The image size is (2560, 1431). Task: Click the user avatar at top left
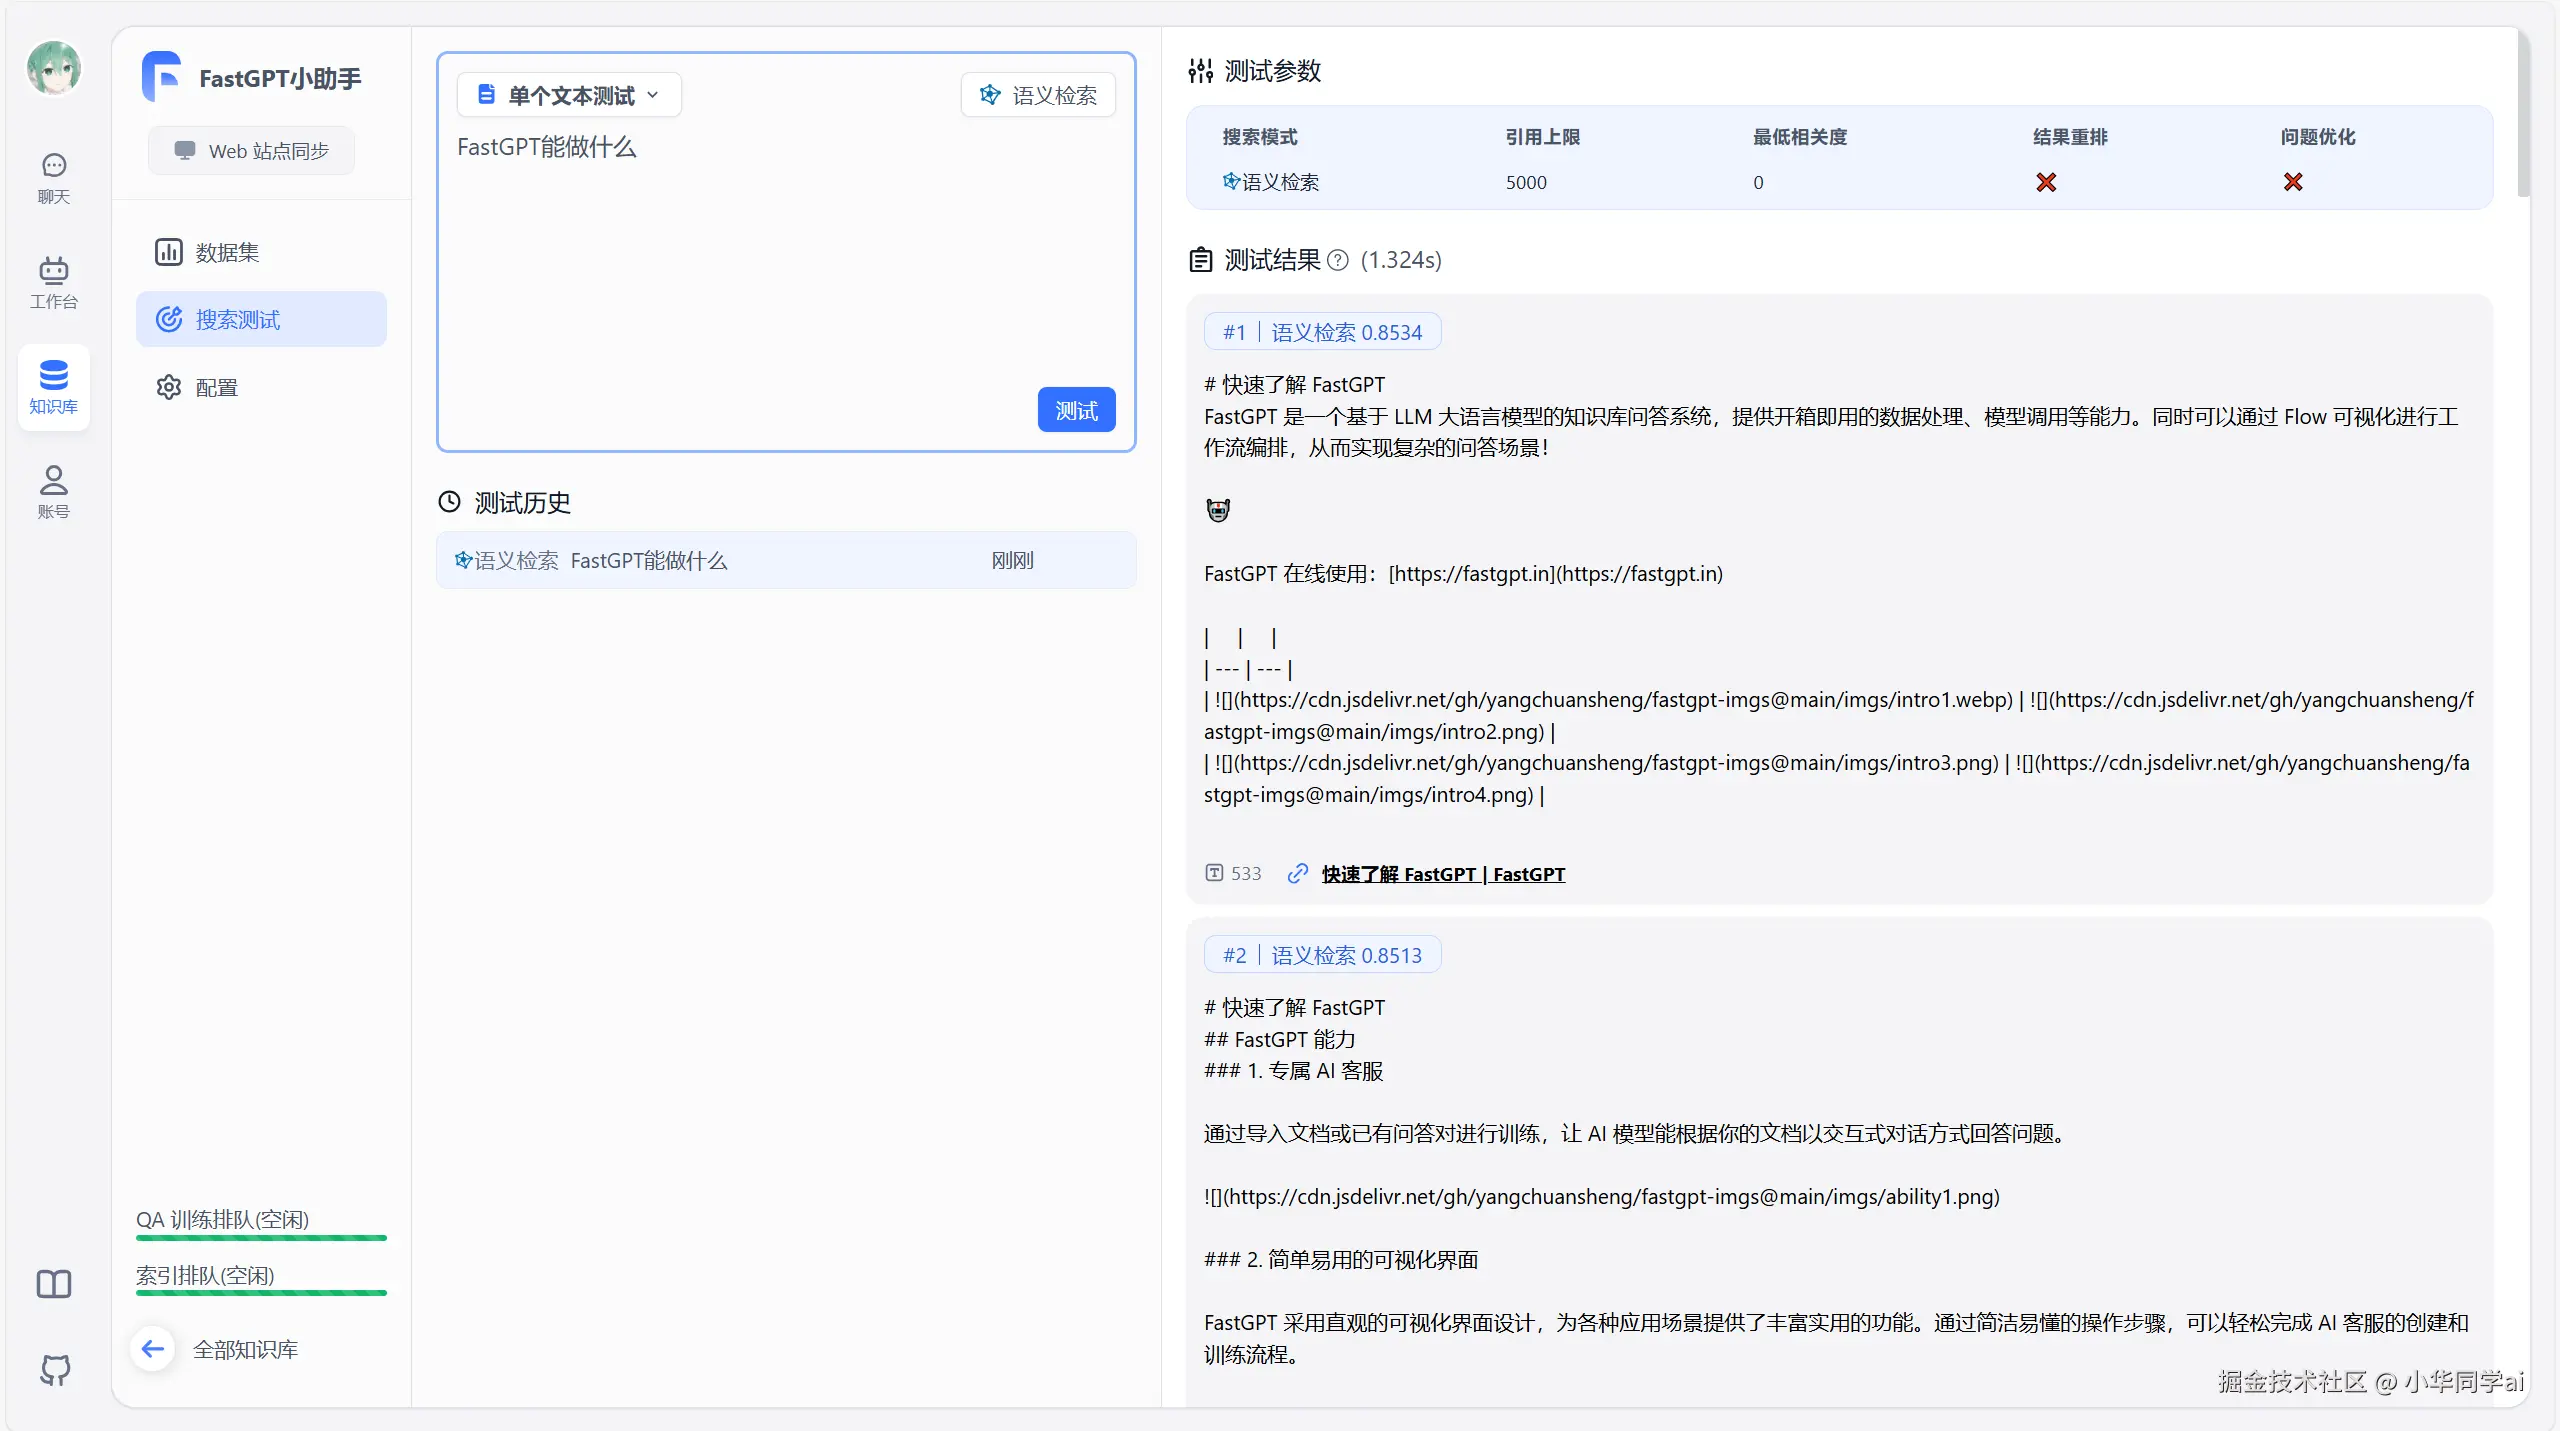pyautogui.click(x=54, y=68)
